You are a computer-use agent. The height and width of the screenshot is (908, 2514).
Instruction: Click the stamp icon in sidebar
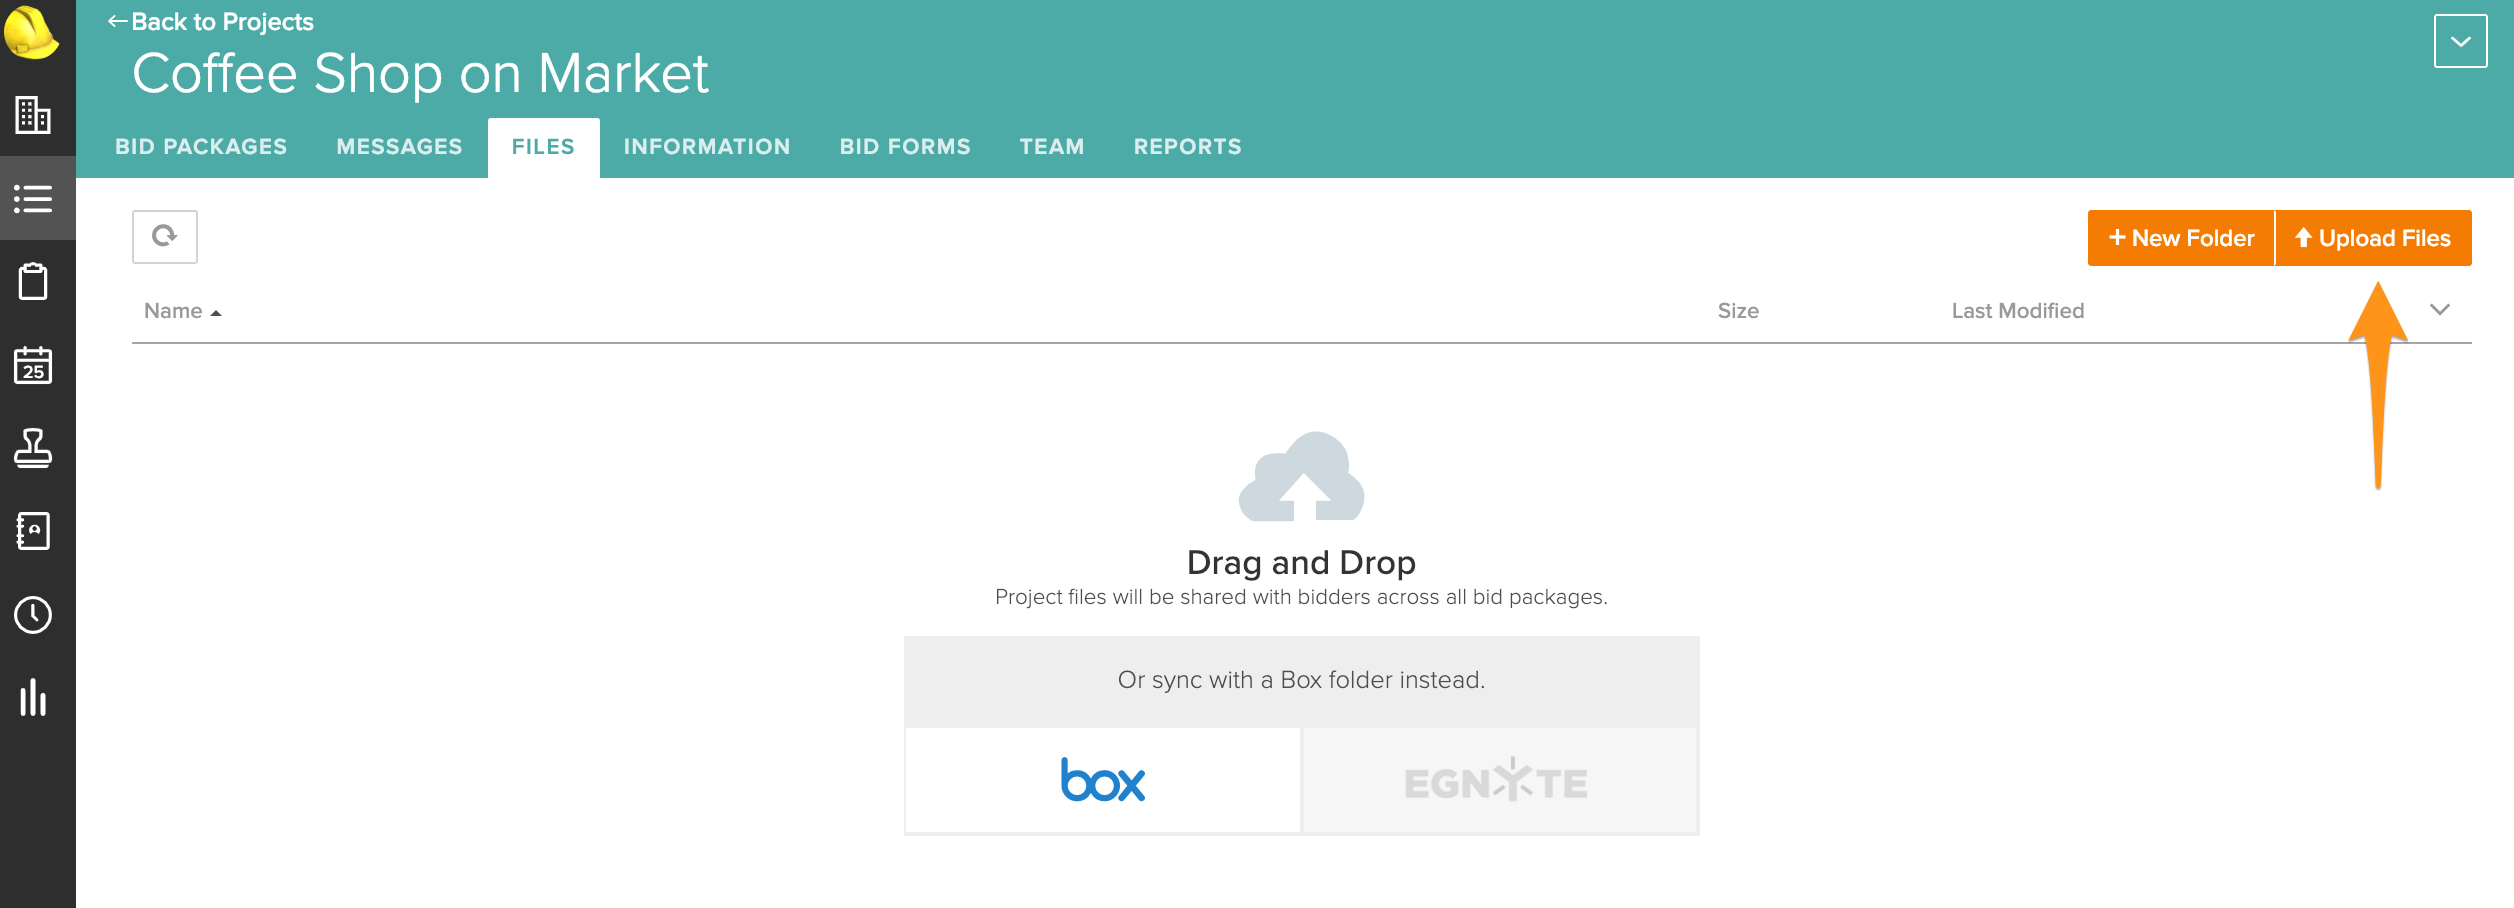(33, 448)
